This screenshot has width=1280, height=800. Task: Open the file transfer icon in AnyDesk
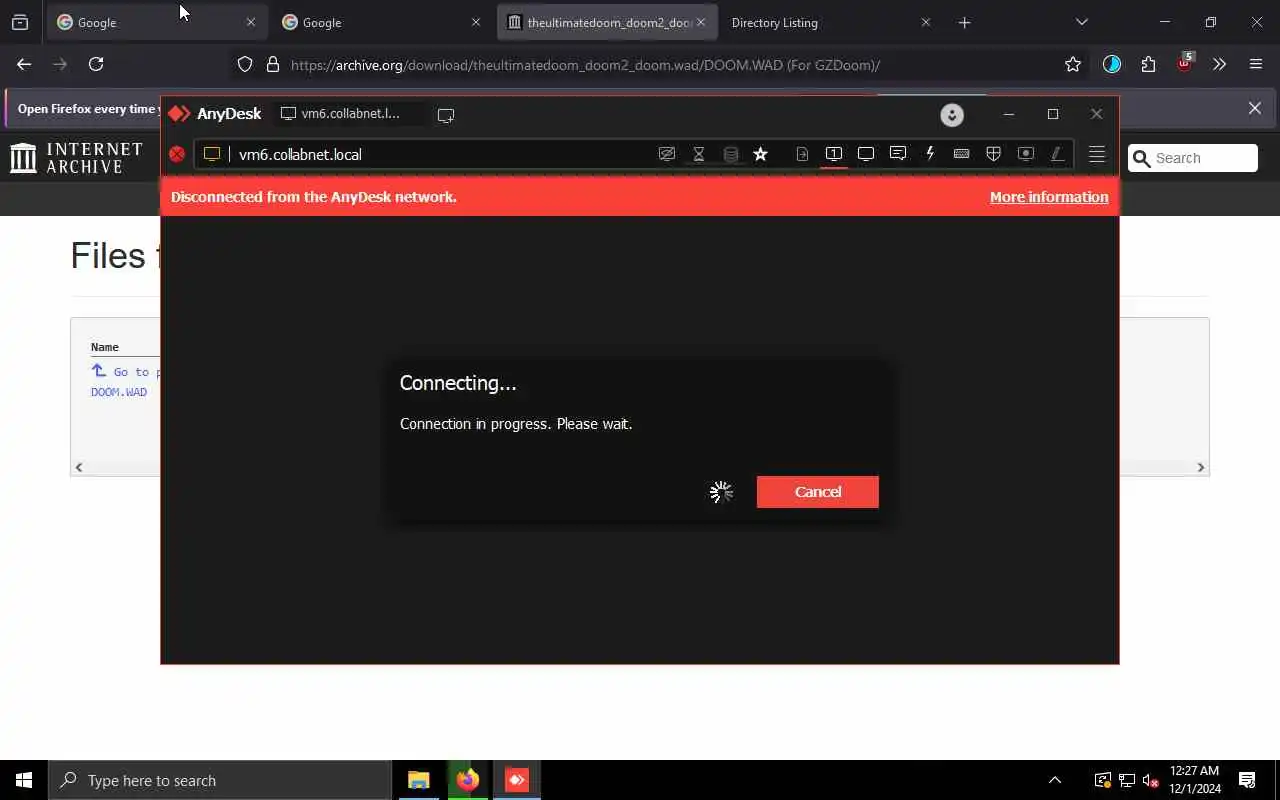[x=802, y=154]
